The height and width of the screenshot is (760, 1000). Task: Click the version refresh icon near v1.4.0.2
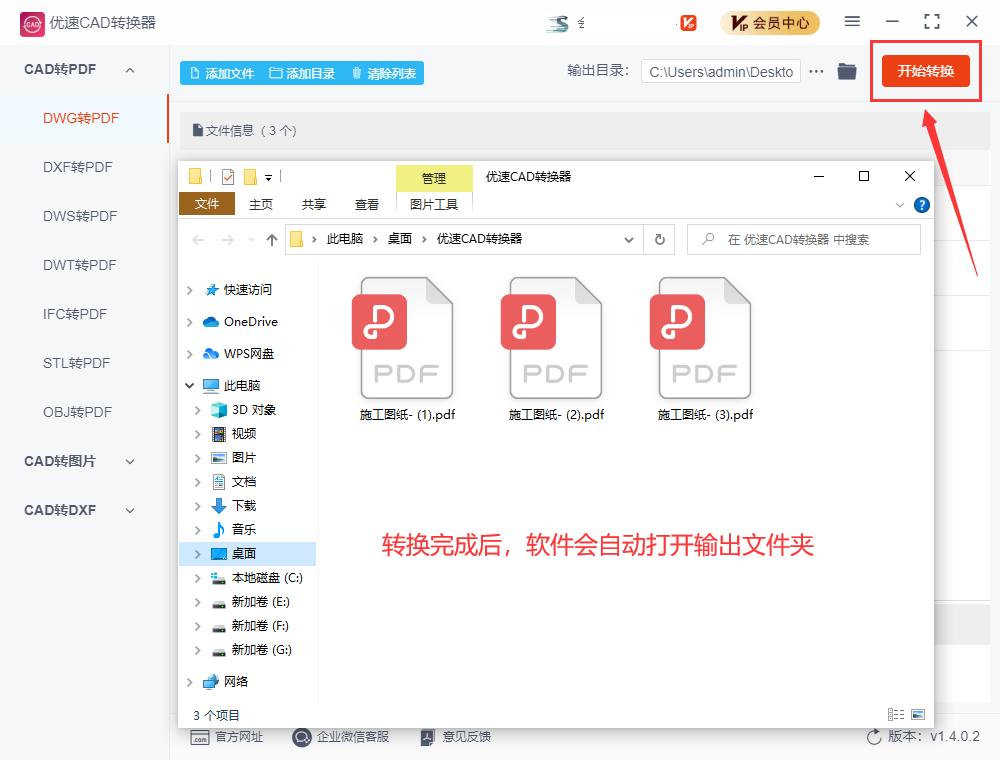pyautogui.click(x=873, y=737)
